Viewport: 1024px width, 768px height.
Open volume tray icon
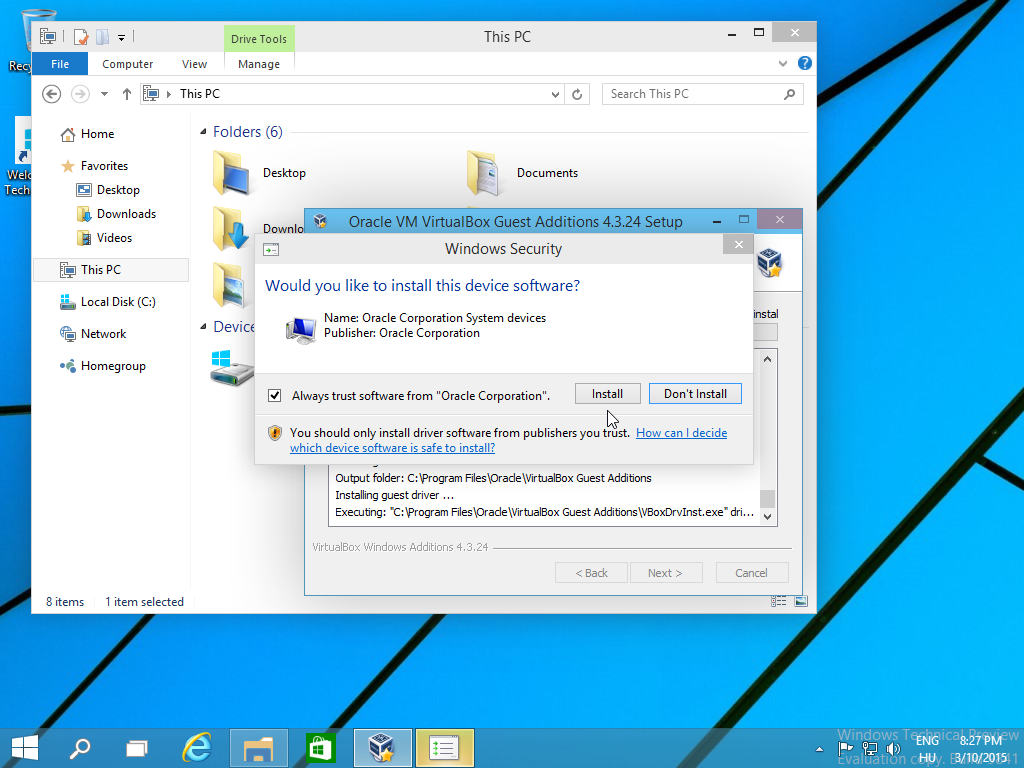click(x=893, y=749)
